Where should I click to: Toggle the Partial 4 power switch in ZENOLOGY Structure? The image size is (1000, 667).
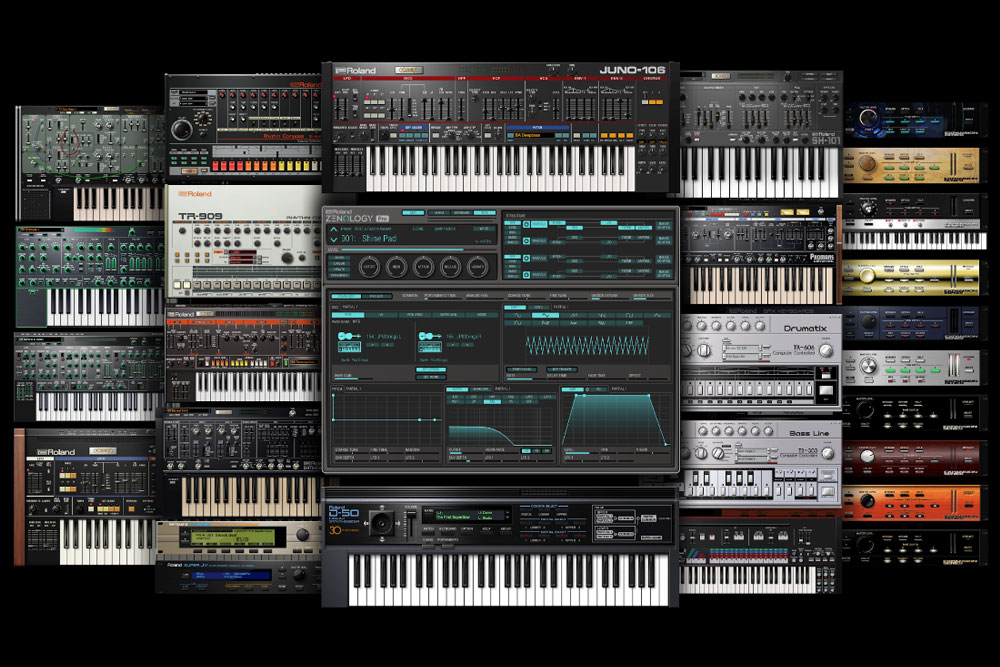526,275
